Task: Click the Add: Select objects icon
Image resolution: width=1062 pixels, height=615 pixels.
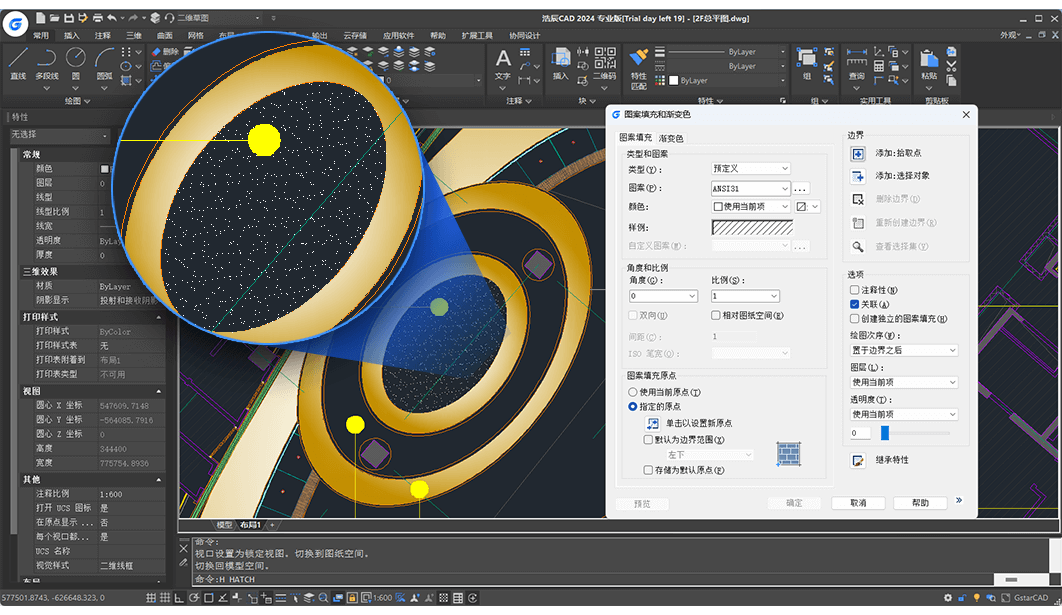Action: coord(860,178)
